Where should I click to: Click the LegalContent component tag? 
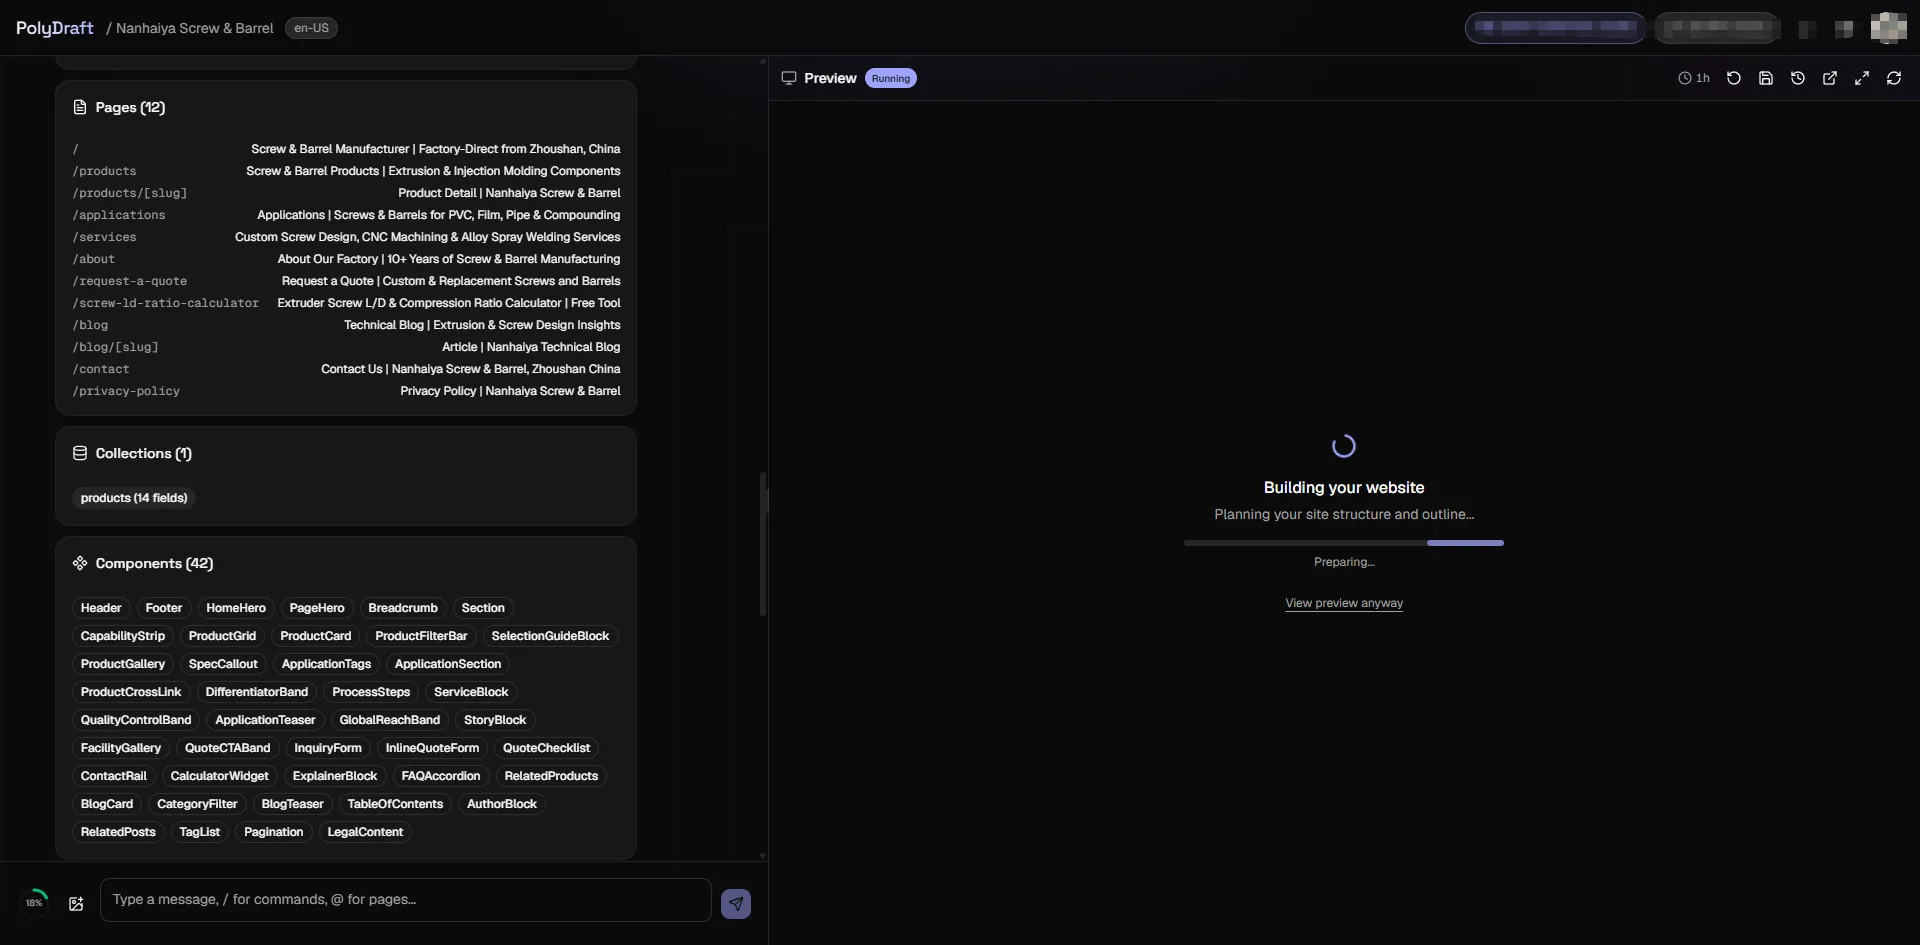tap(365, 832)
